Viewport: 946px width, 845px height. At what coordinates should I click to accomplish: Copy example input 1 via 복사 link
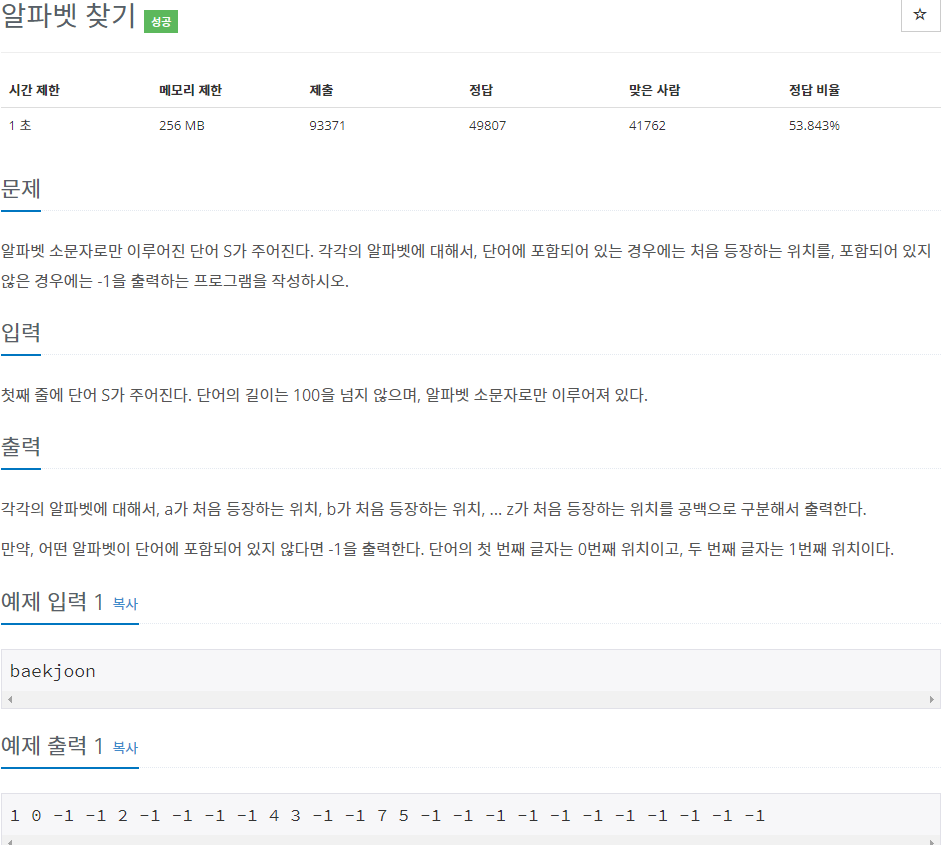pyautogui.click(x=125, y=603)
